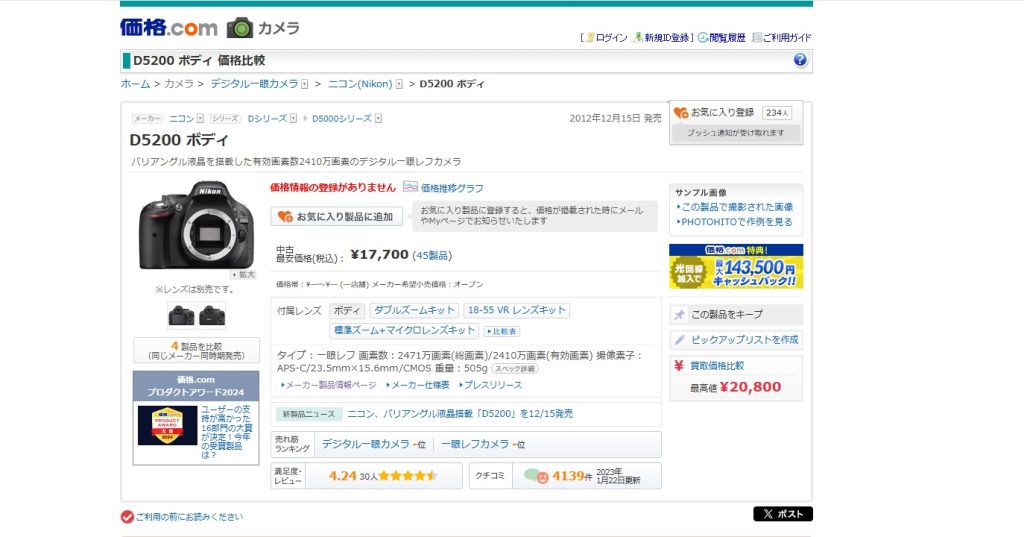
Task: Click ピックアップリストを作成 button
Action: point(736,340)
